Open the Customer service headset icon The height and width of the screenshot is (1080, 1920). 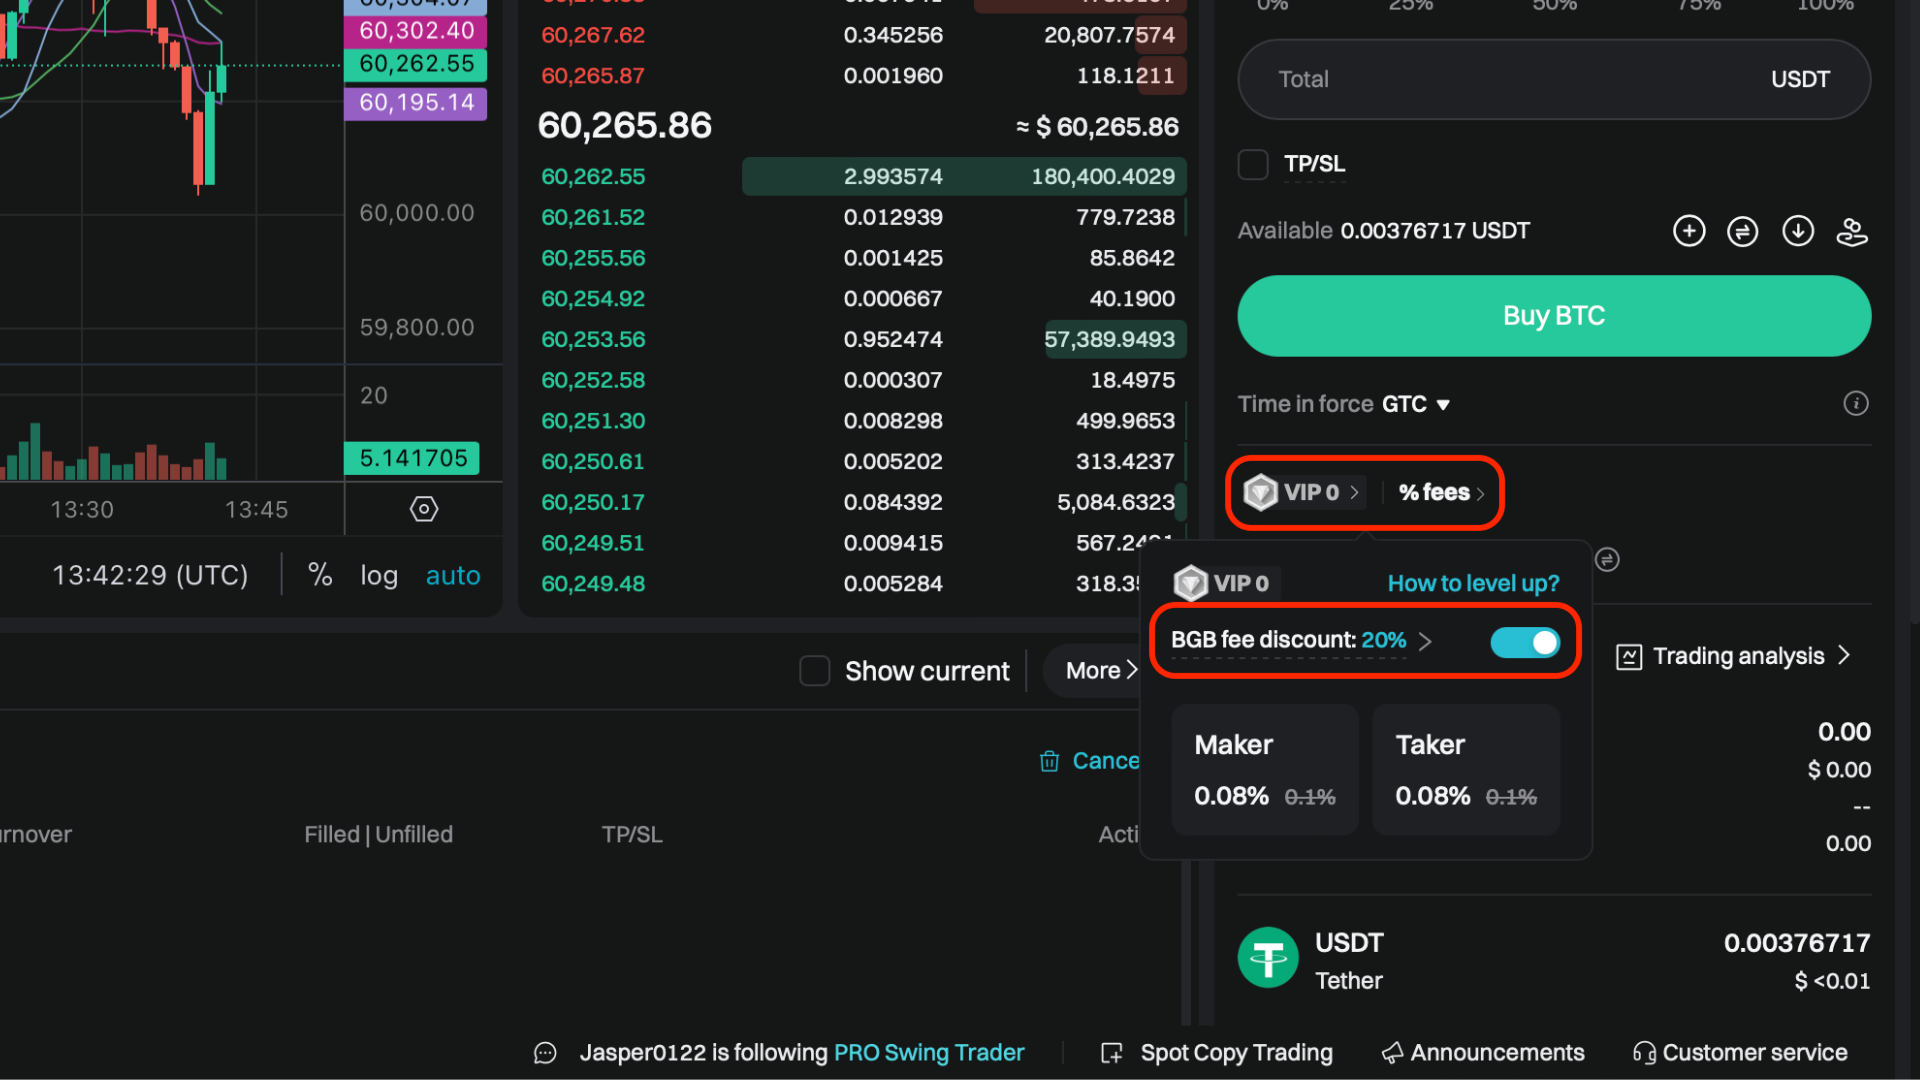pyautogui.click(x=1645, y=1052)
